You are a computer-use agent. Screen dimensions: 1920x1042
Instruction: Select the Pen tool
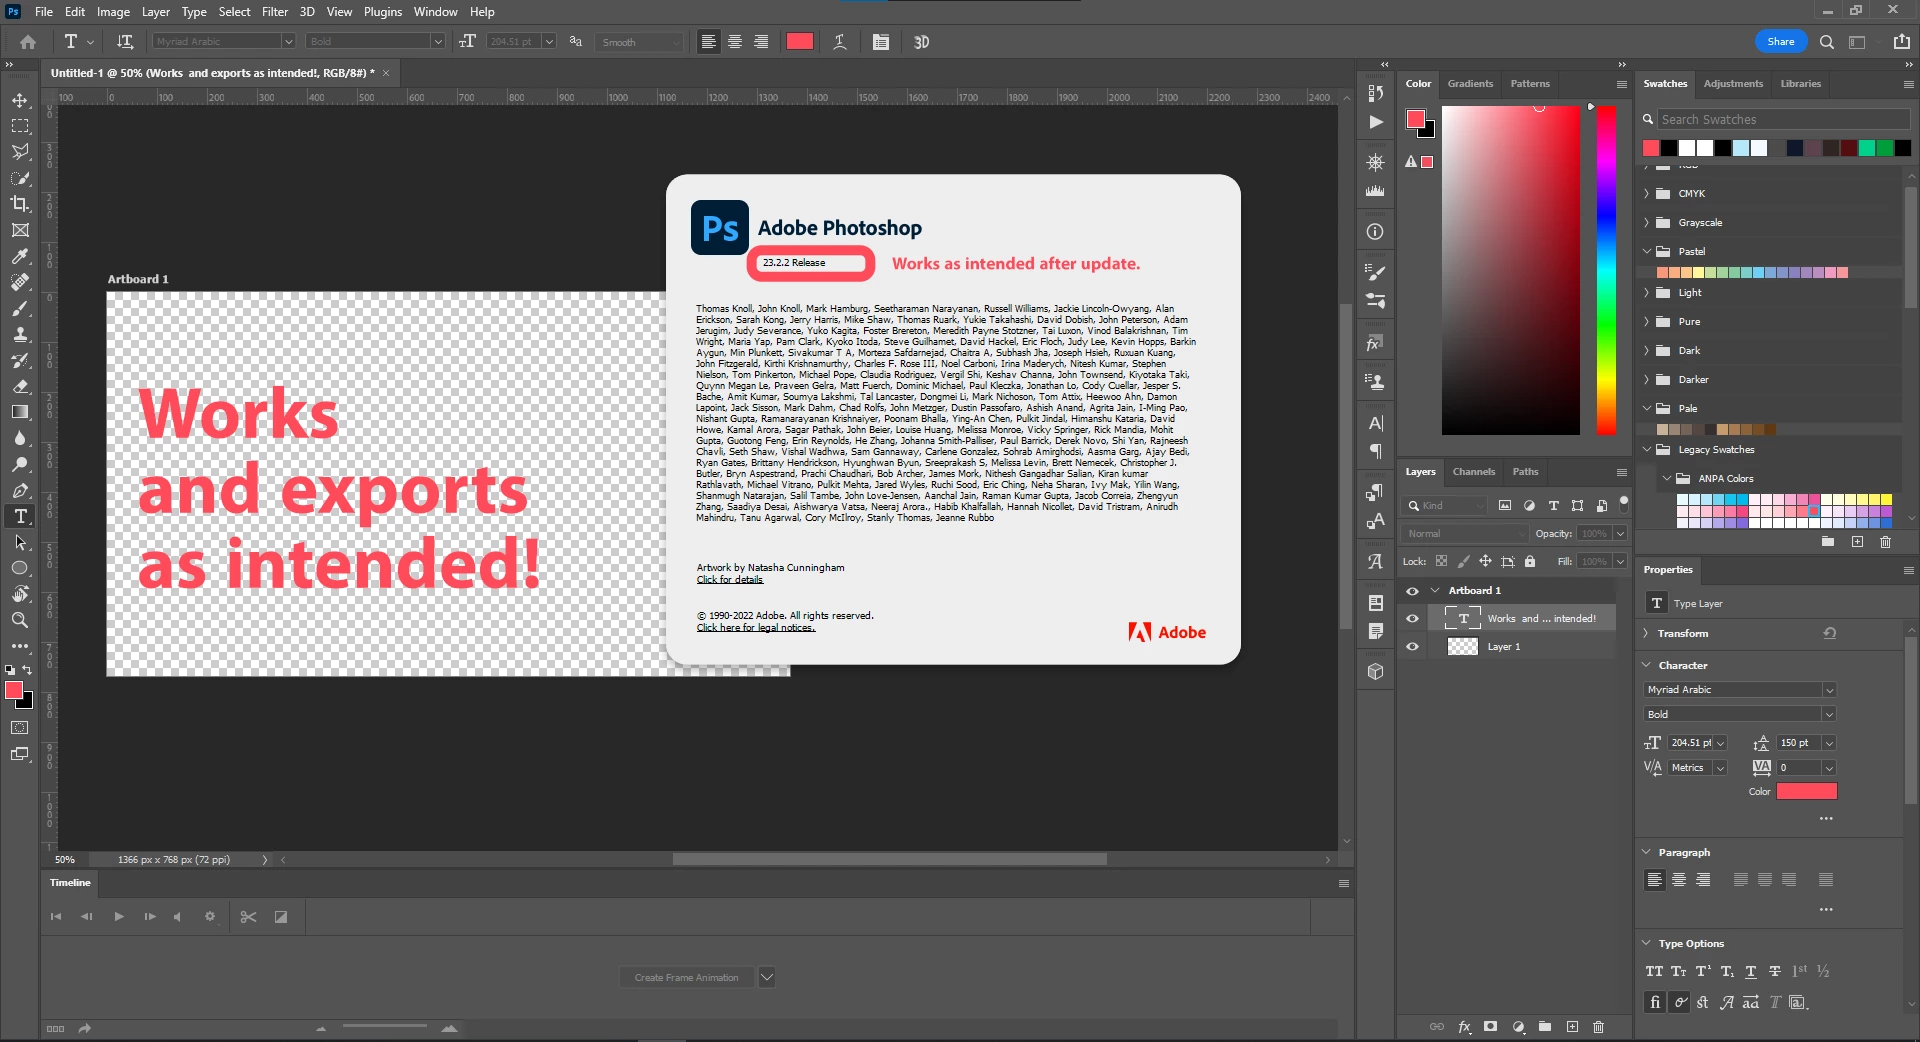[20, 490]
